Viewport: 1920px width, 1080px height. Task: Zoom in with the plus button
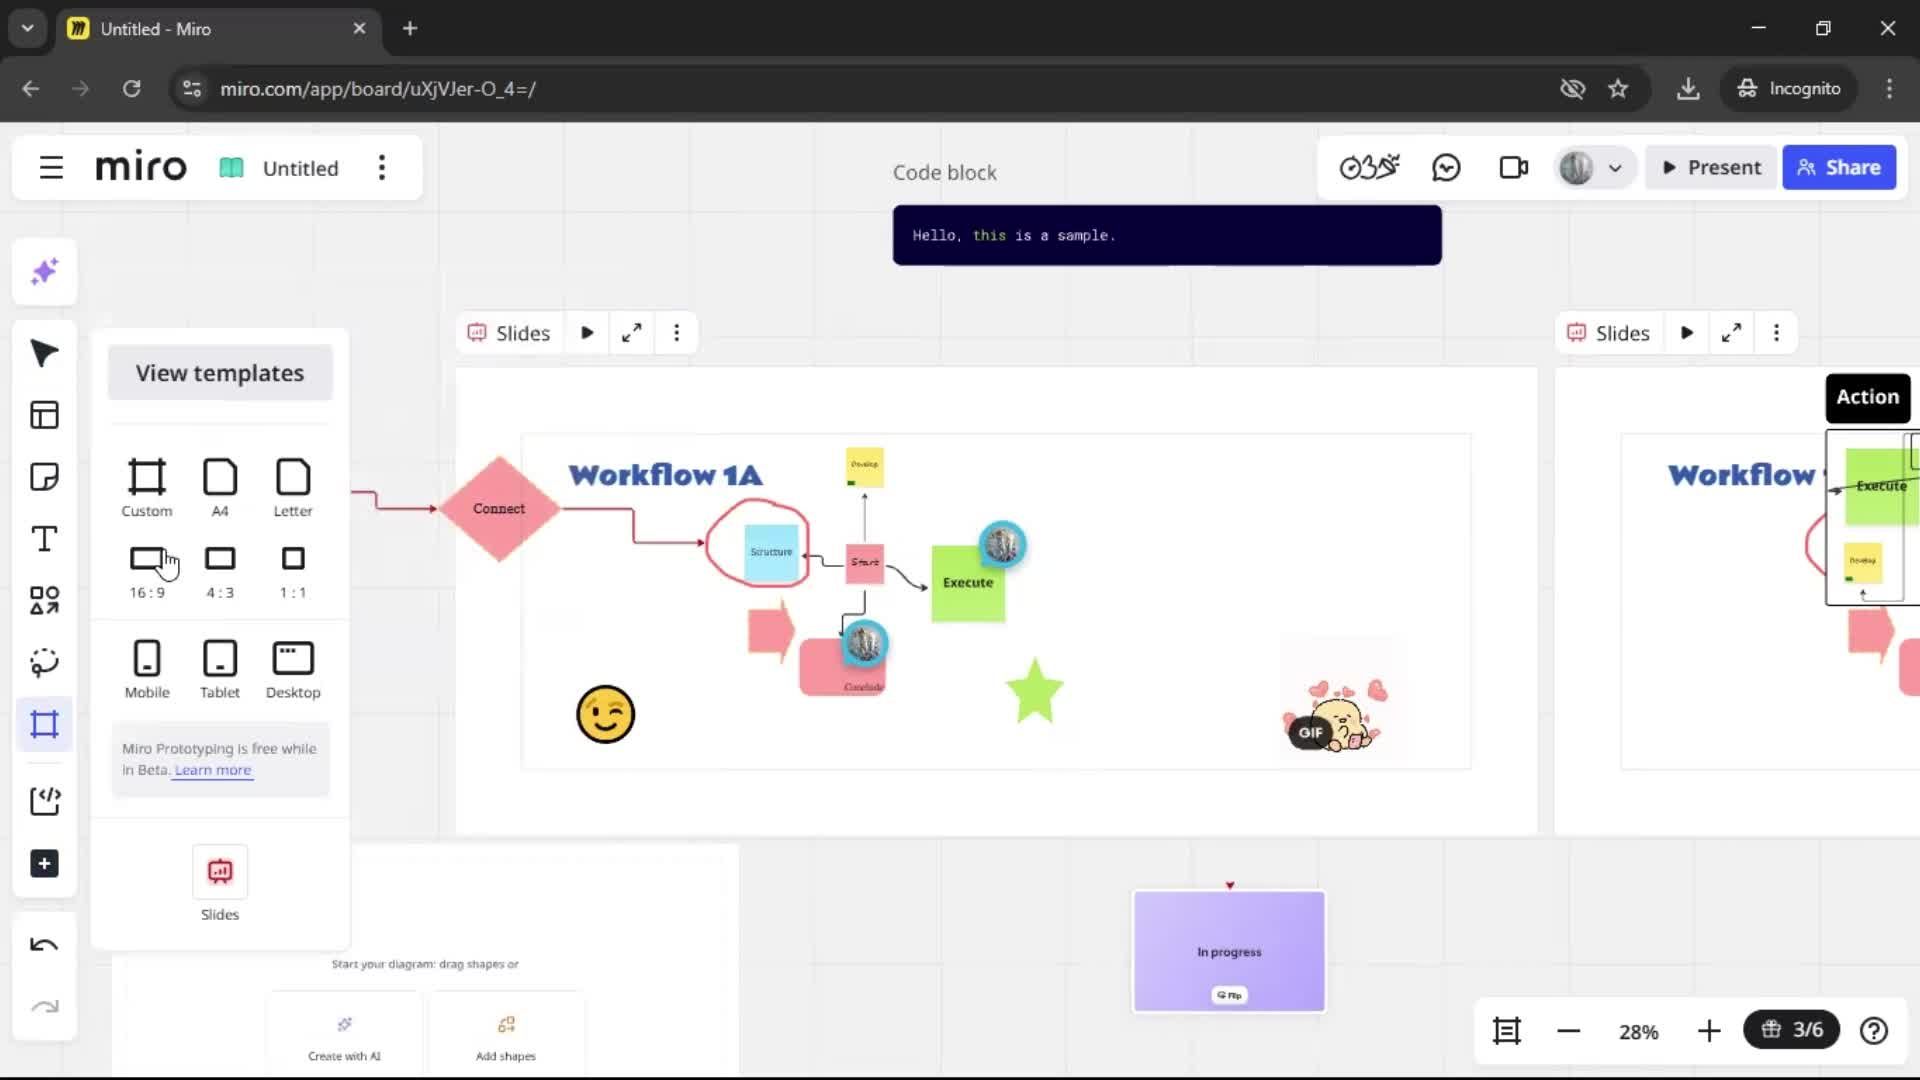(x=1709, y=1031)
